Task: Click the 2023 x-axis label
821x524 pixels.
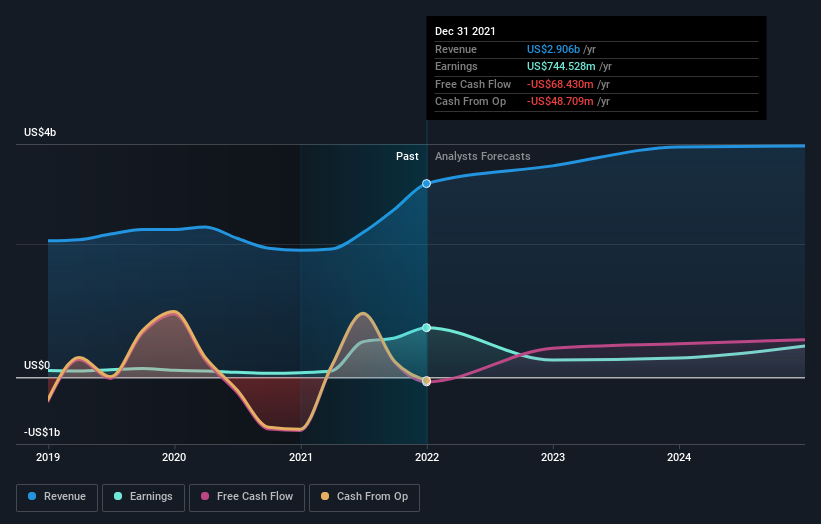Action: point(553,458)
